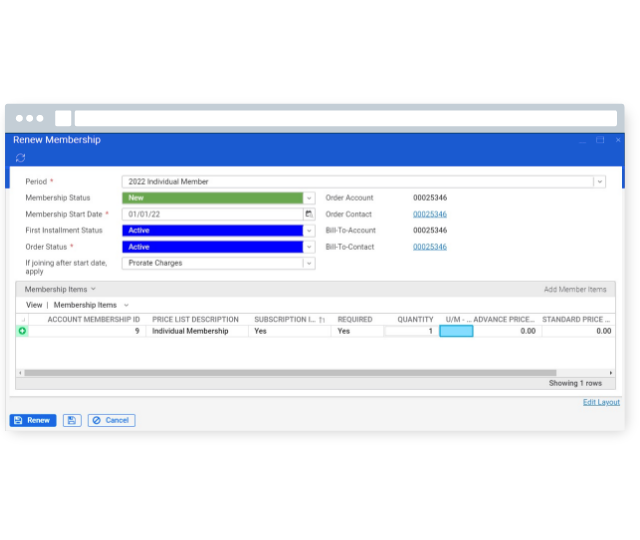Open the View Membership Items selector
The image size is (640, 540).
pyautogui.click(x=126, y=305)
